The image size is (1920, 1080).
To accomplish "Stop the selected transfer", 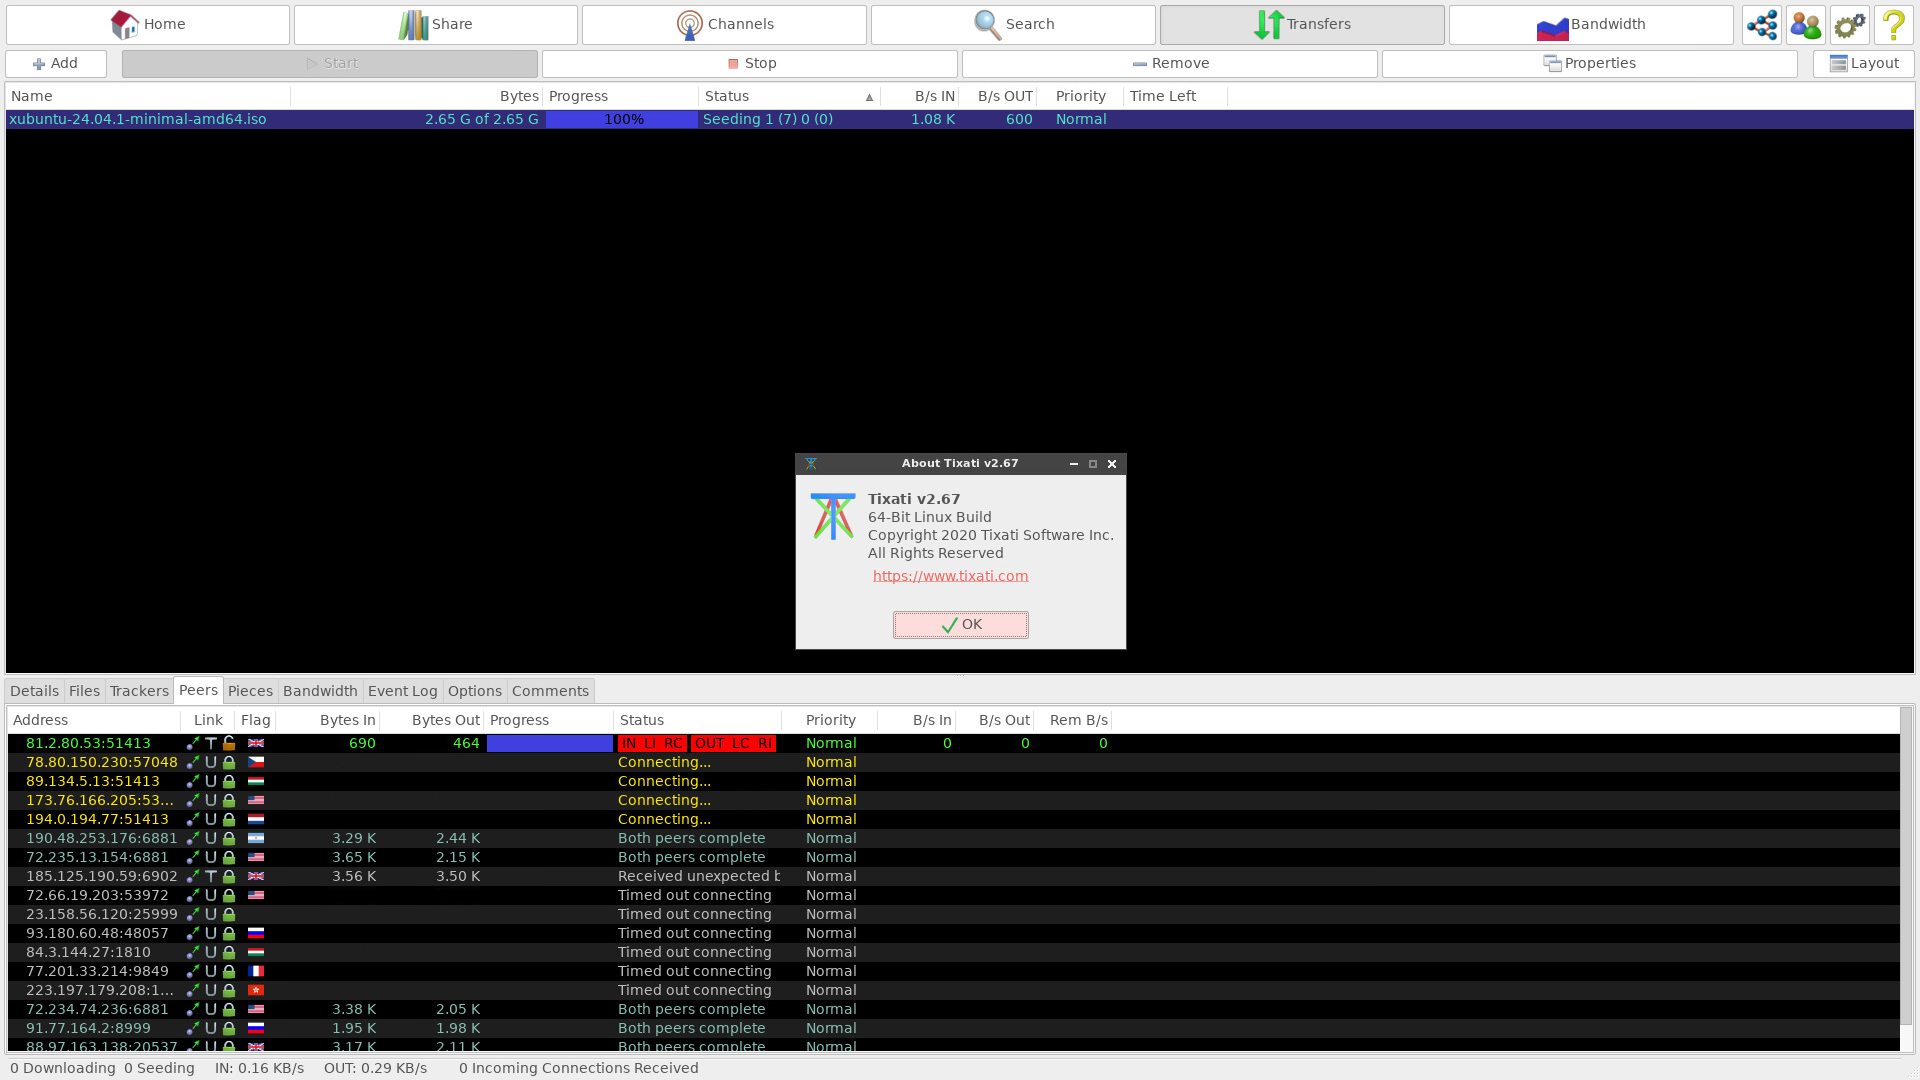I will tap(749, 63).
